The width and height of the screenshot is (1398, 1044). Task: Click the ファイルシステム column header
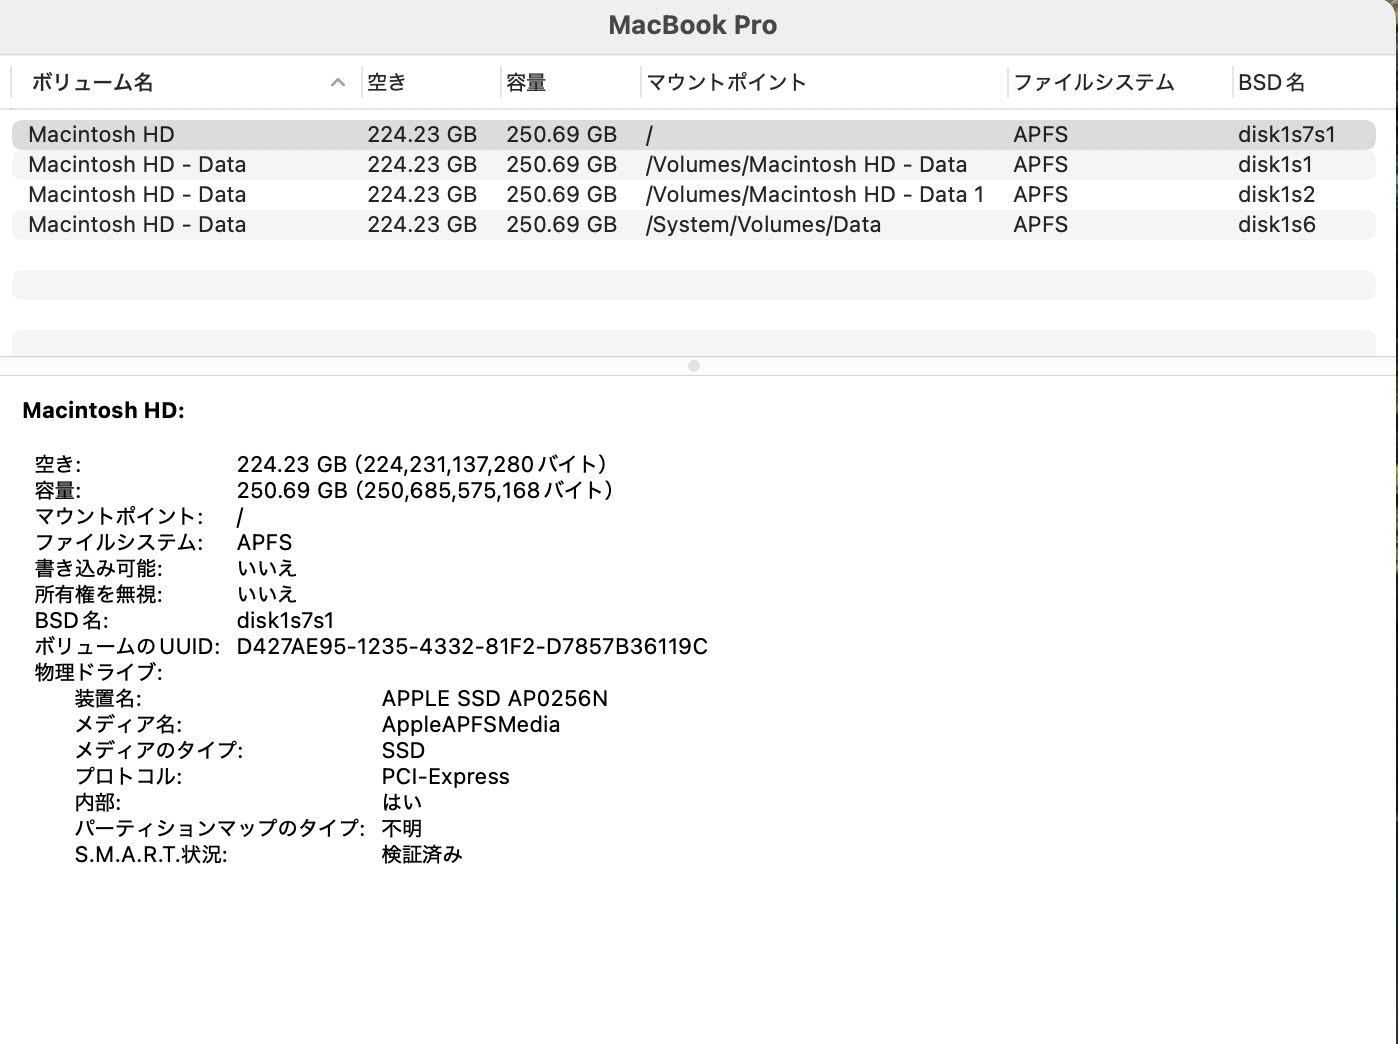[x=1094, y=82]
